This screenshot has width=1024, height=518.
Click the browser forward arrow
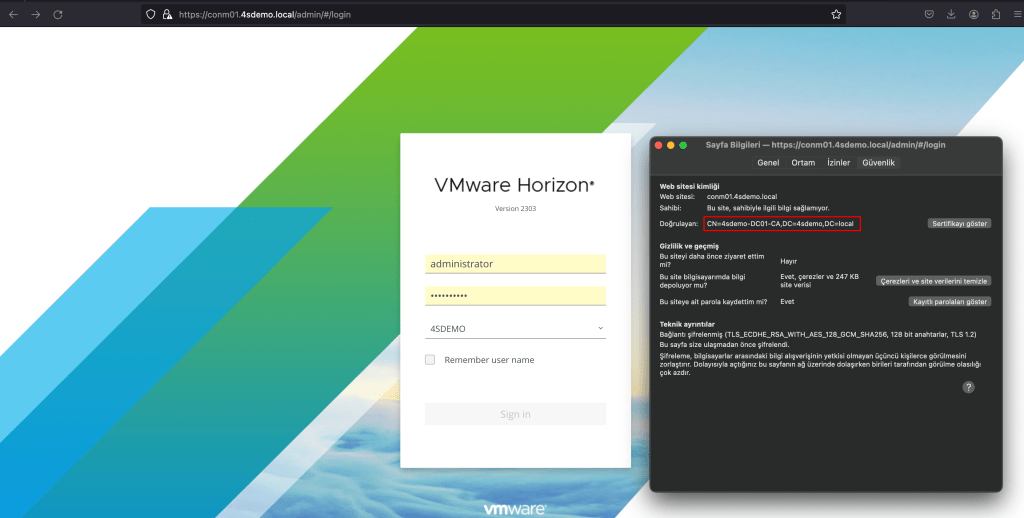(35, 15)
